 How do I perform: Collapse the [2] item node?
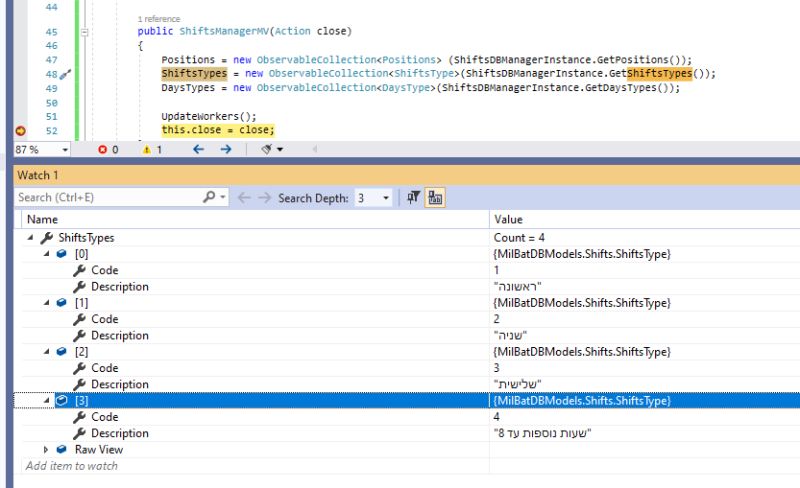46,352
